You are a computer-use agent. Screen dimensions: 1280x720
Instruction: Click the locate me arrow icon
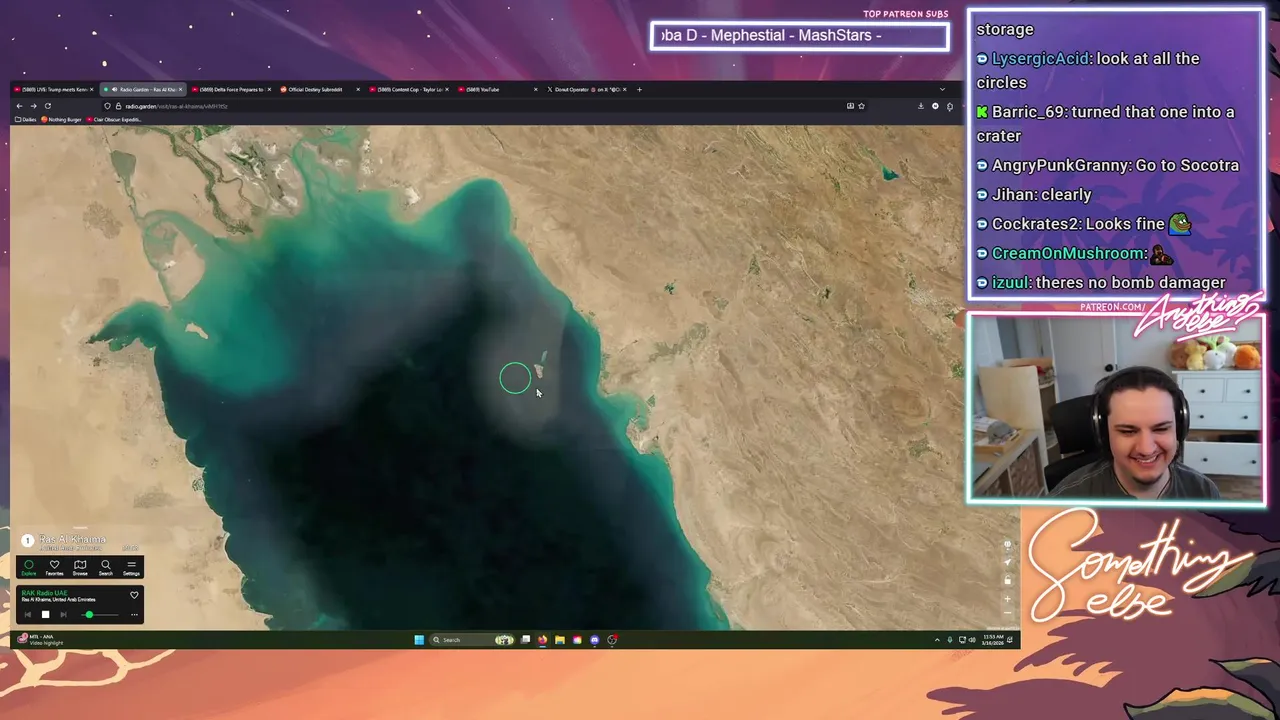[x=1007, y=562]
